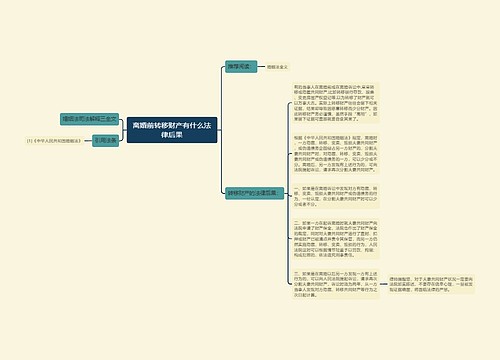500x360 pixels.
Task: Select the note beginning 一、如果是在离婚诉讼中
Action: (x=336, y=196)
